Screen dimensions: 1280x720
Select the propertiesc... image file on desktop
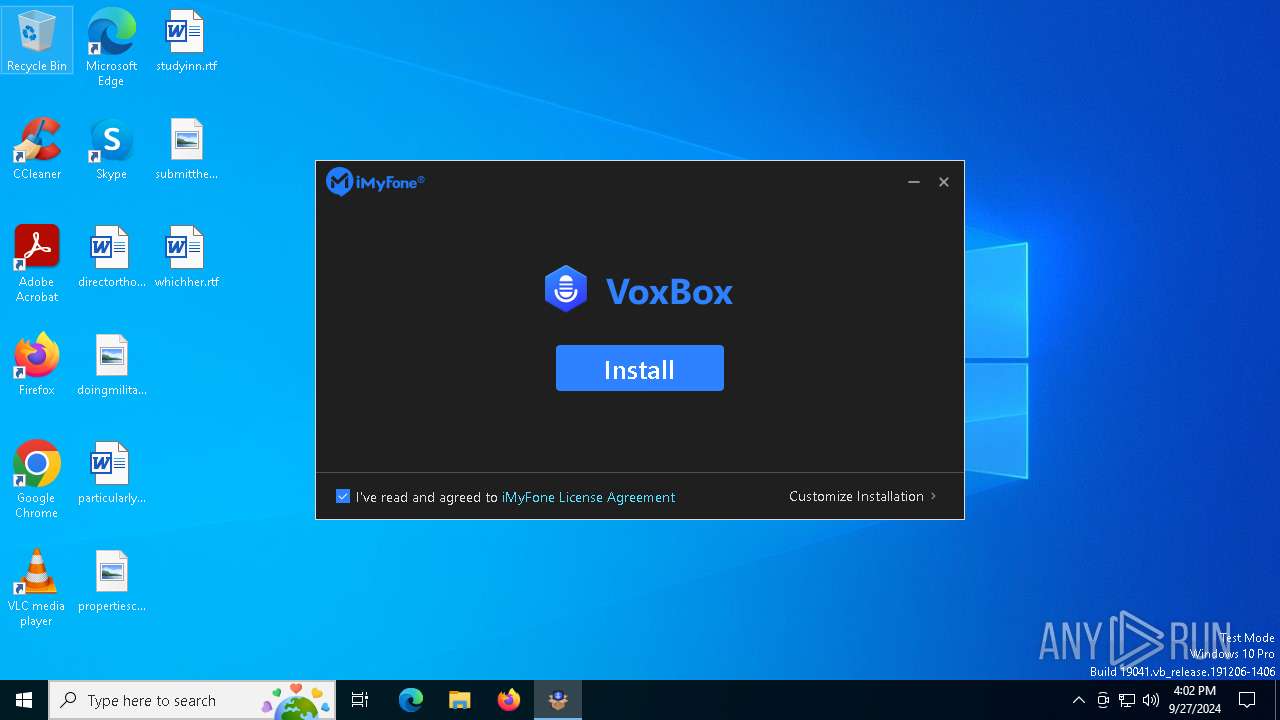pos(111,581)
